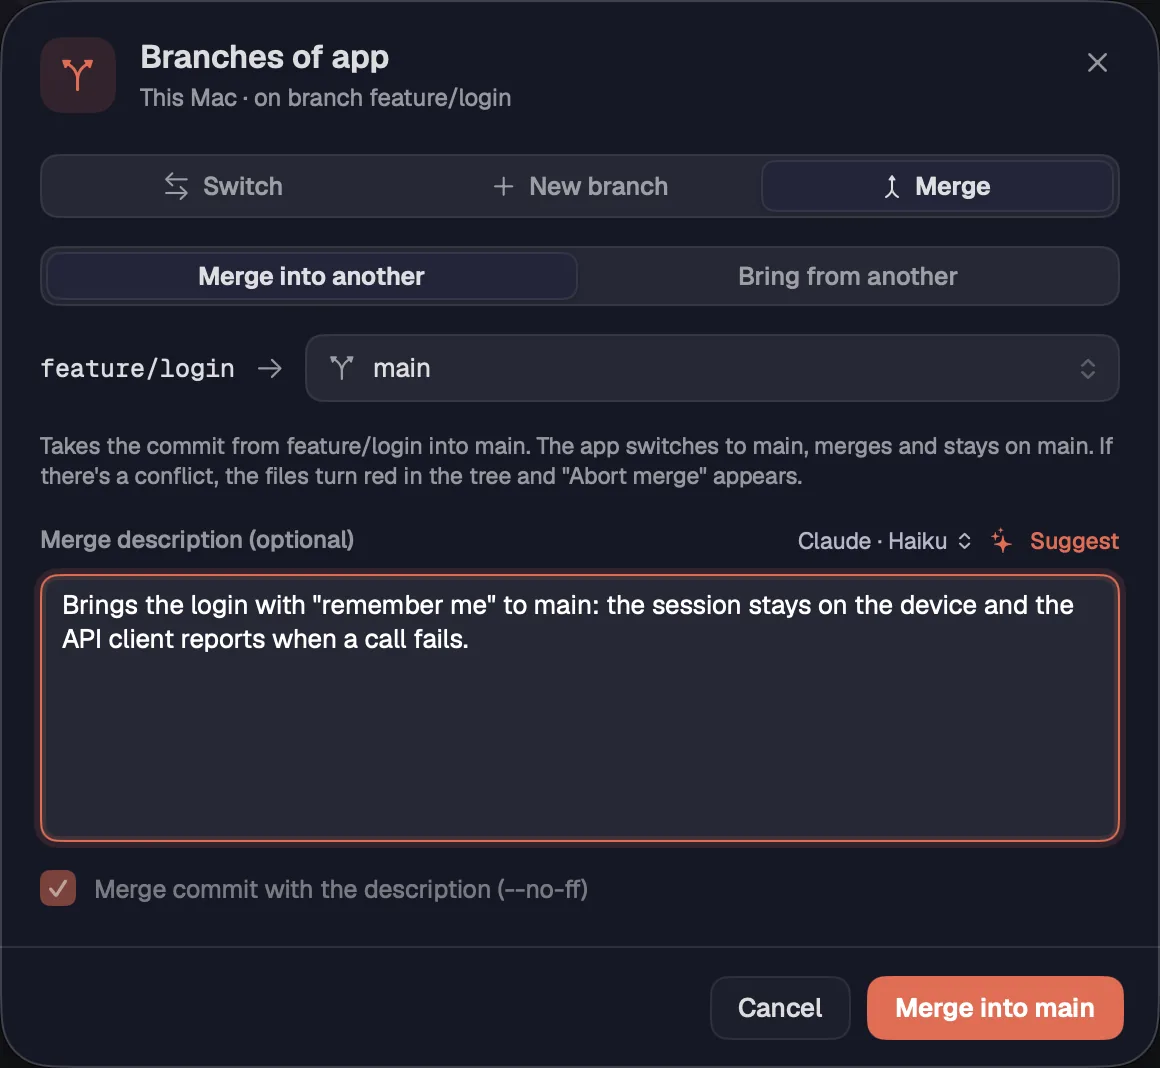Click Suggest to generate a merge description
Image resolution: width=1160 pixels, height=1068 pixels.
1073,541
